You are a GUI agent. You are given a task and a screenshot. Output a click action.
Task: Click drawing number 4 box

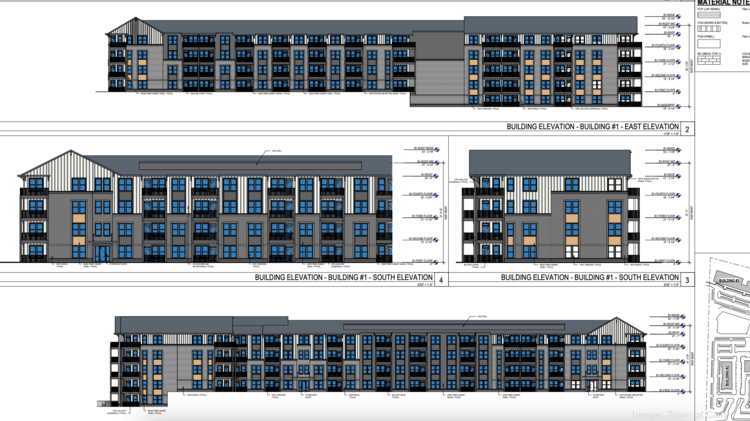point(440,278)
